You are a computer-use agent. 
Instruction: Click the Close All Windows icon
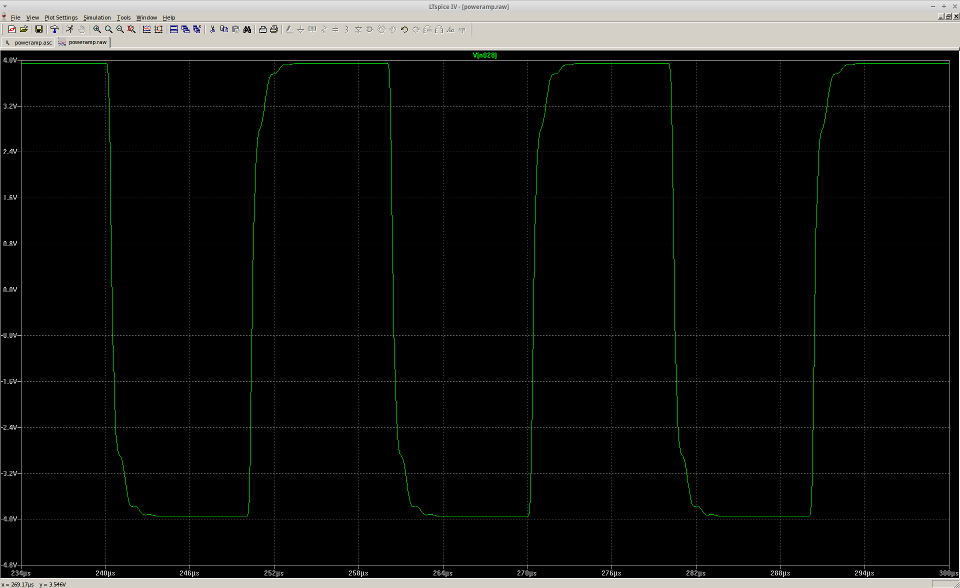pyautogui.click(x=197, y=29)
